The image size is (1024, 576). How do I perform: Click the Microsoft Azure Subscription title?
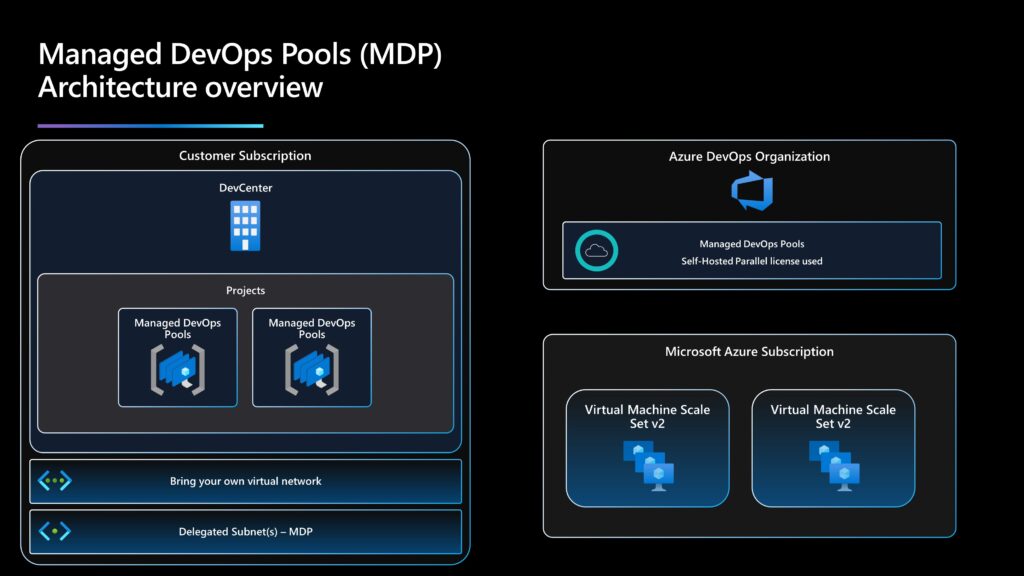[x=749, y=351]
